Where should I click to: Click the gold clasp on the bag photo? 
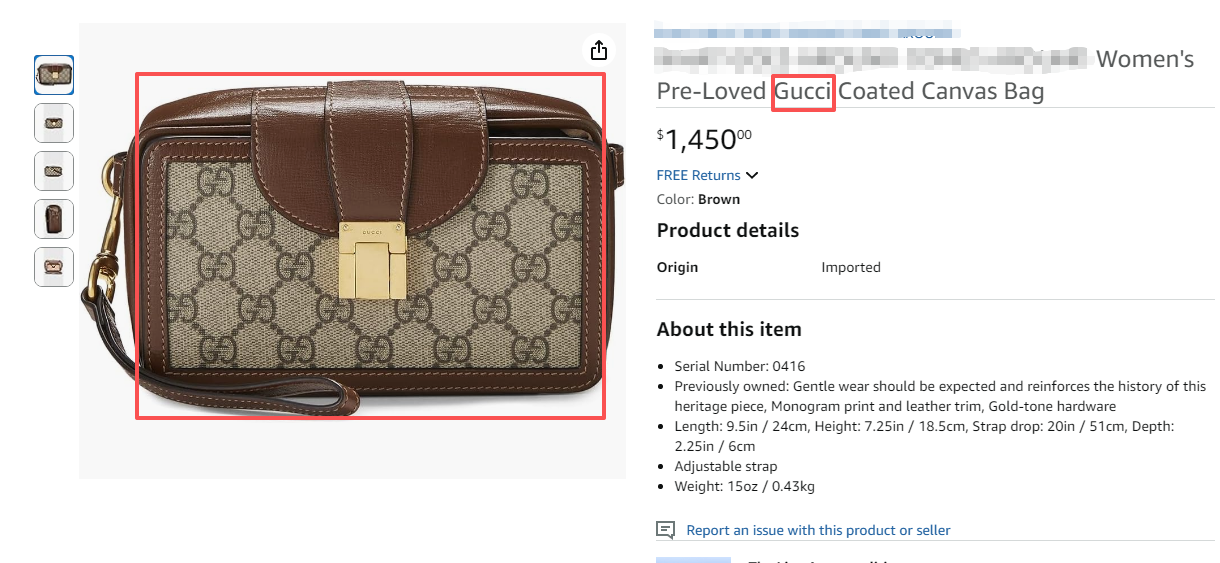tap(373, 262)
